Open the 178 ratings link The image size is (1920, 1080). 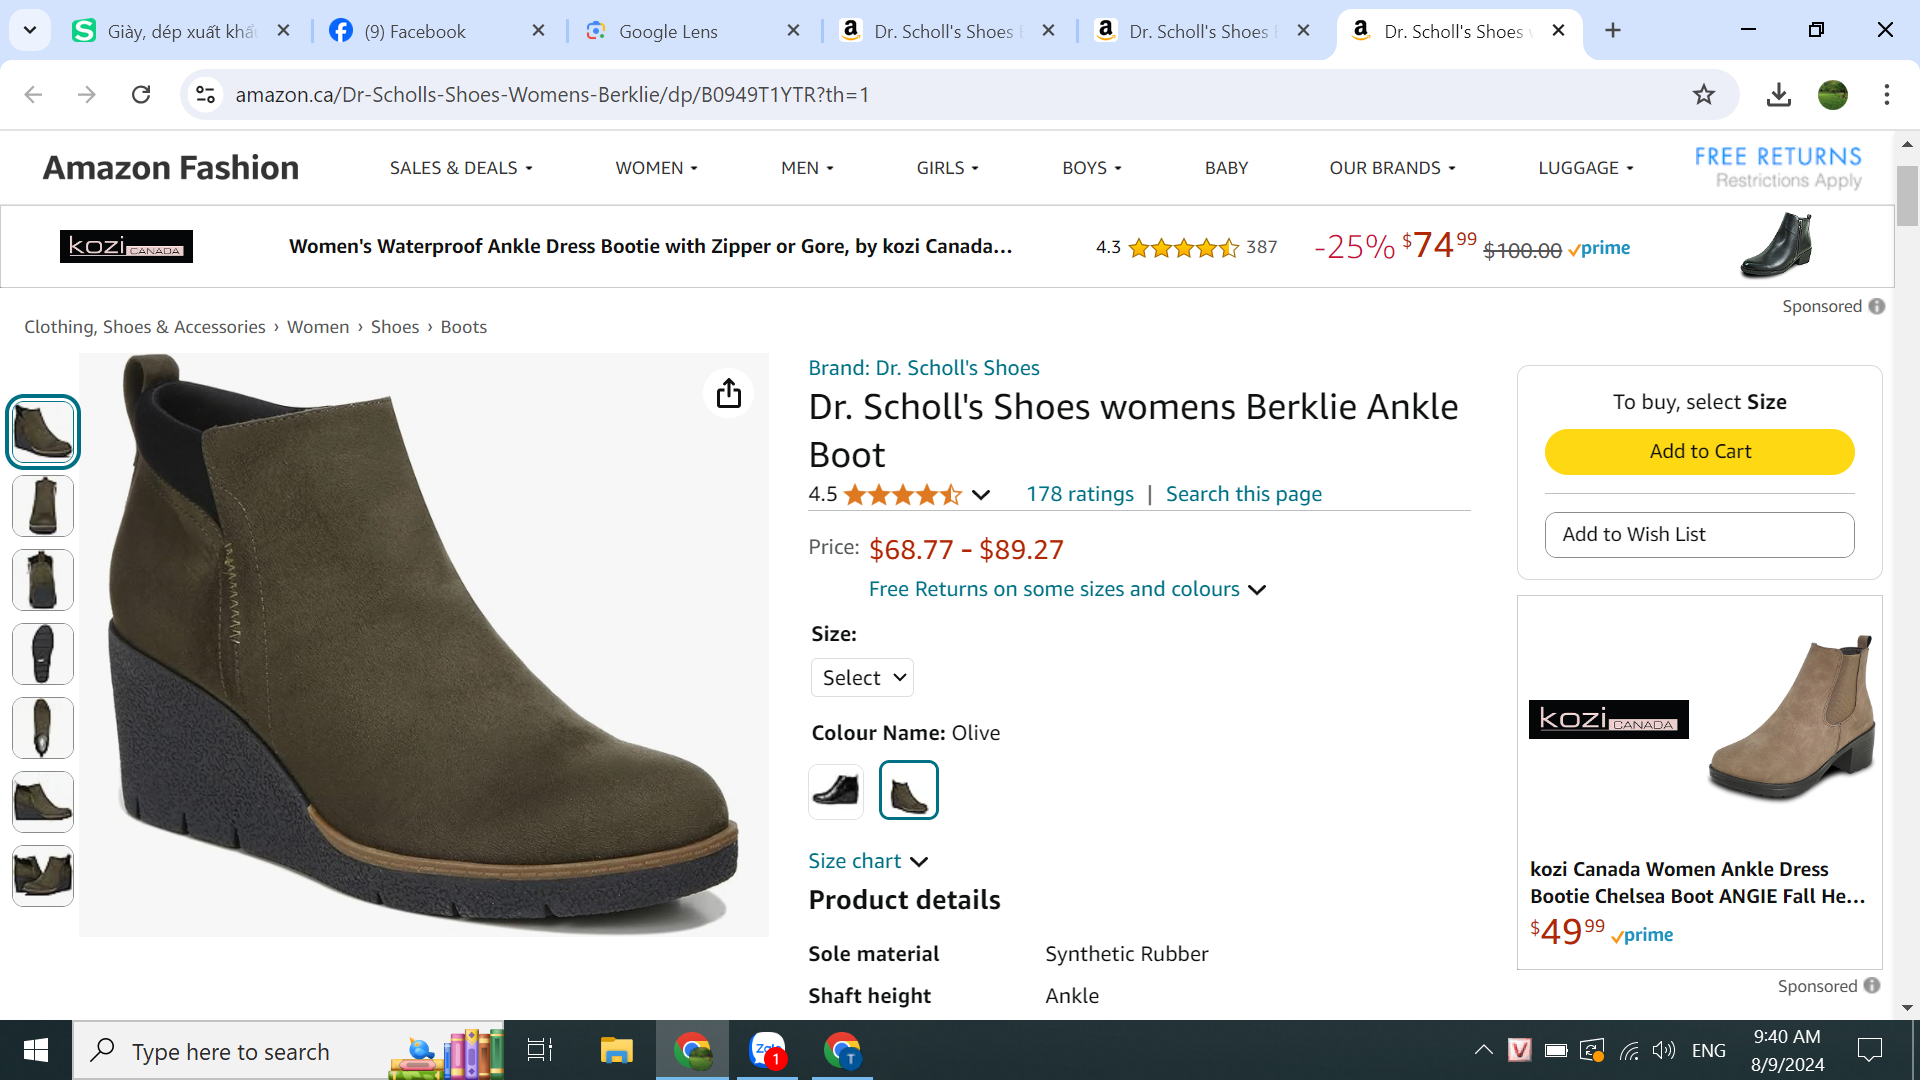(1079, 494)
